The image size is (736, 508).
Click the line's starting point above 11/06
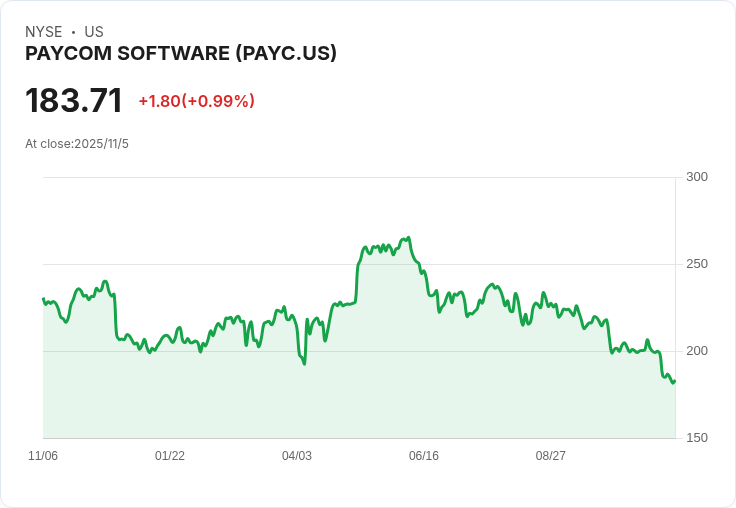point(44,299)
